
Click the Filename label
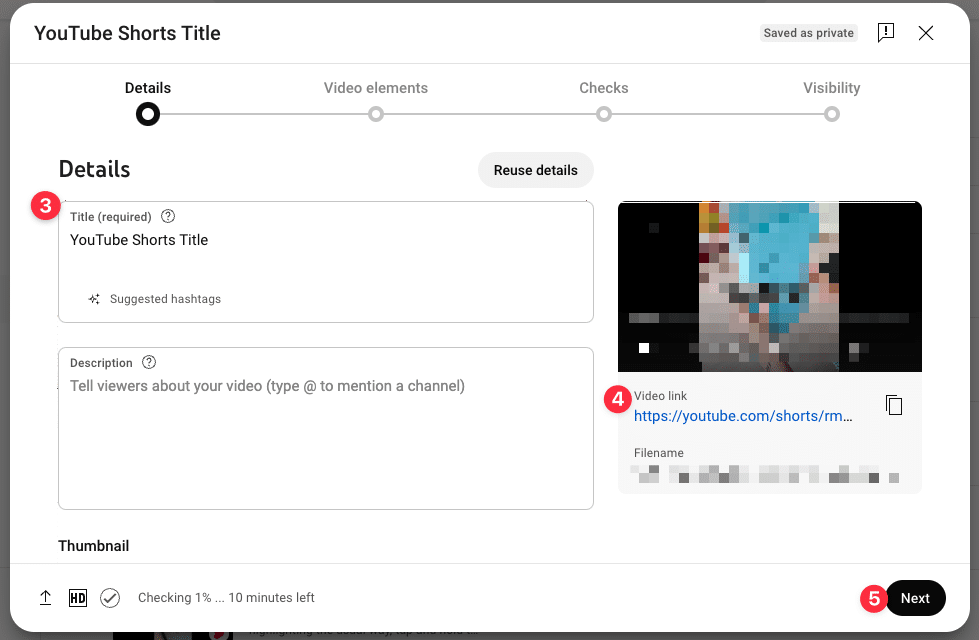(659, 453)
